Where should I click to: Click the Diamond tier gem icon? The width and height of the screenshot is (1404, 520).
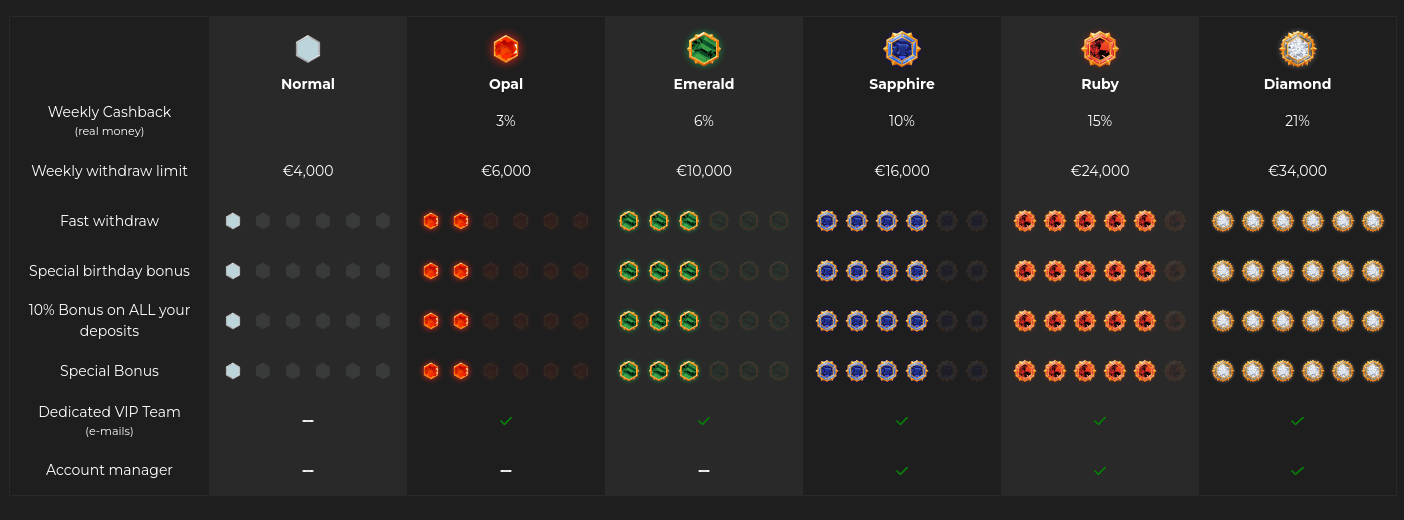tap(1298, 49)
